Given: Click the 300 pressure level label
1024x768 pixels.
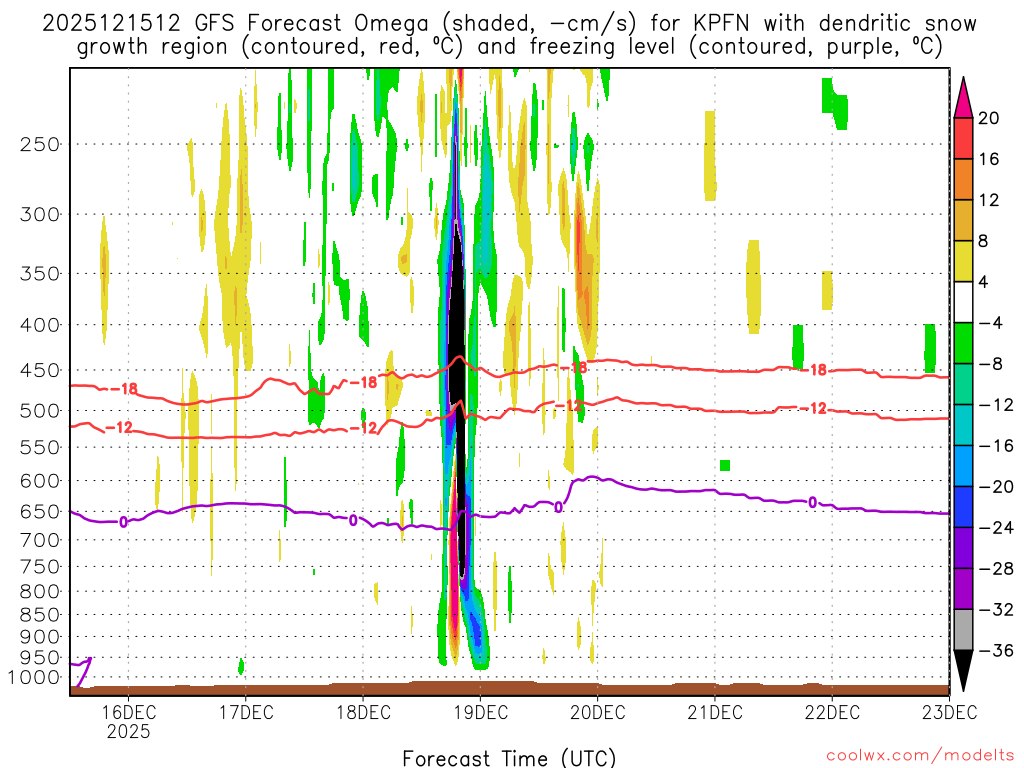Looking at the screenshot, I should 40,214.
